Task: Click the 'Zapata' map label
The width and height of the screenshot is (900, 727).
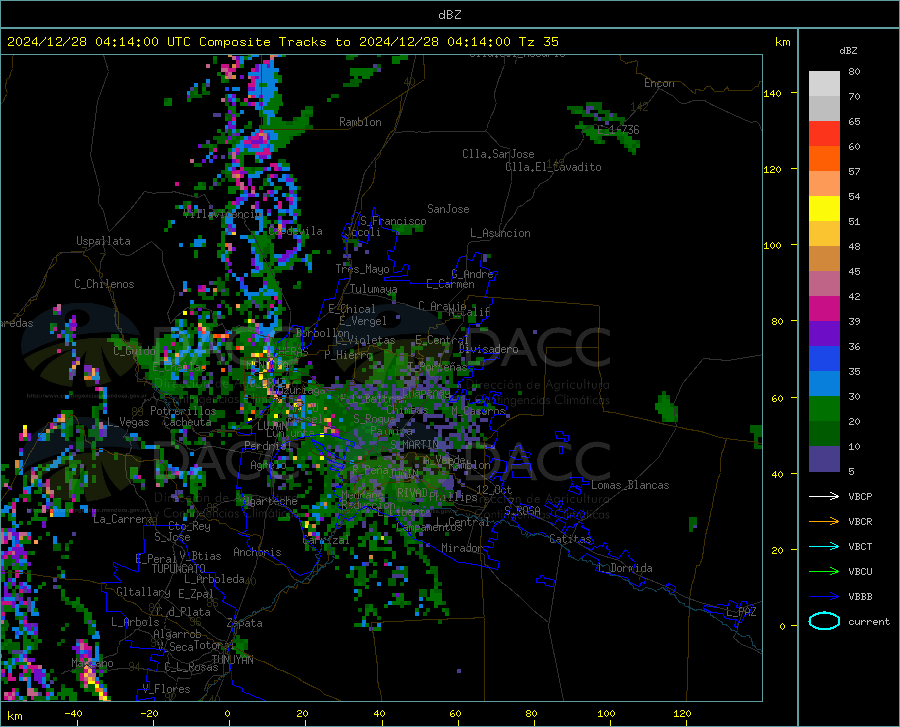Action: [x=245, y=623]
